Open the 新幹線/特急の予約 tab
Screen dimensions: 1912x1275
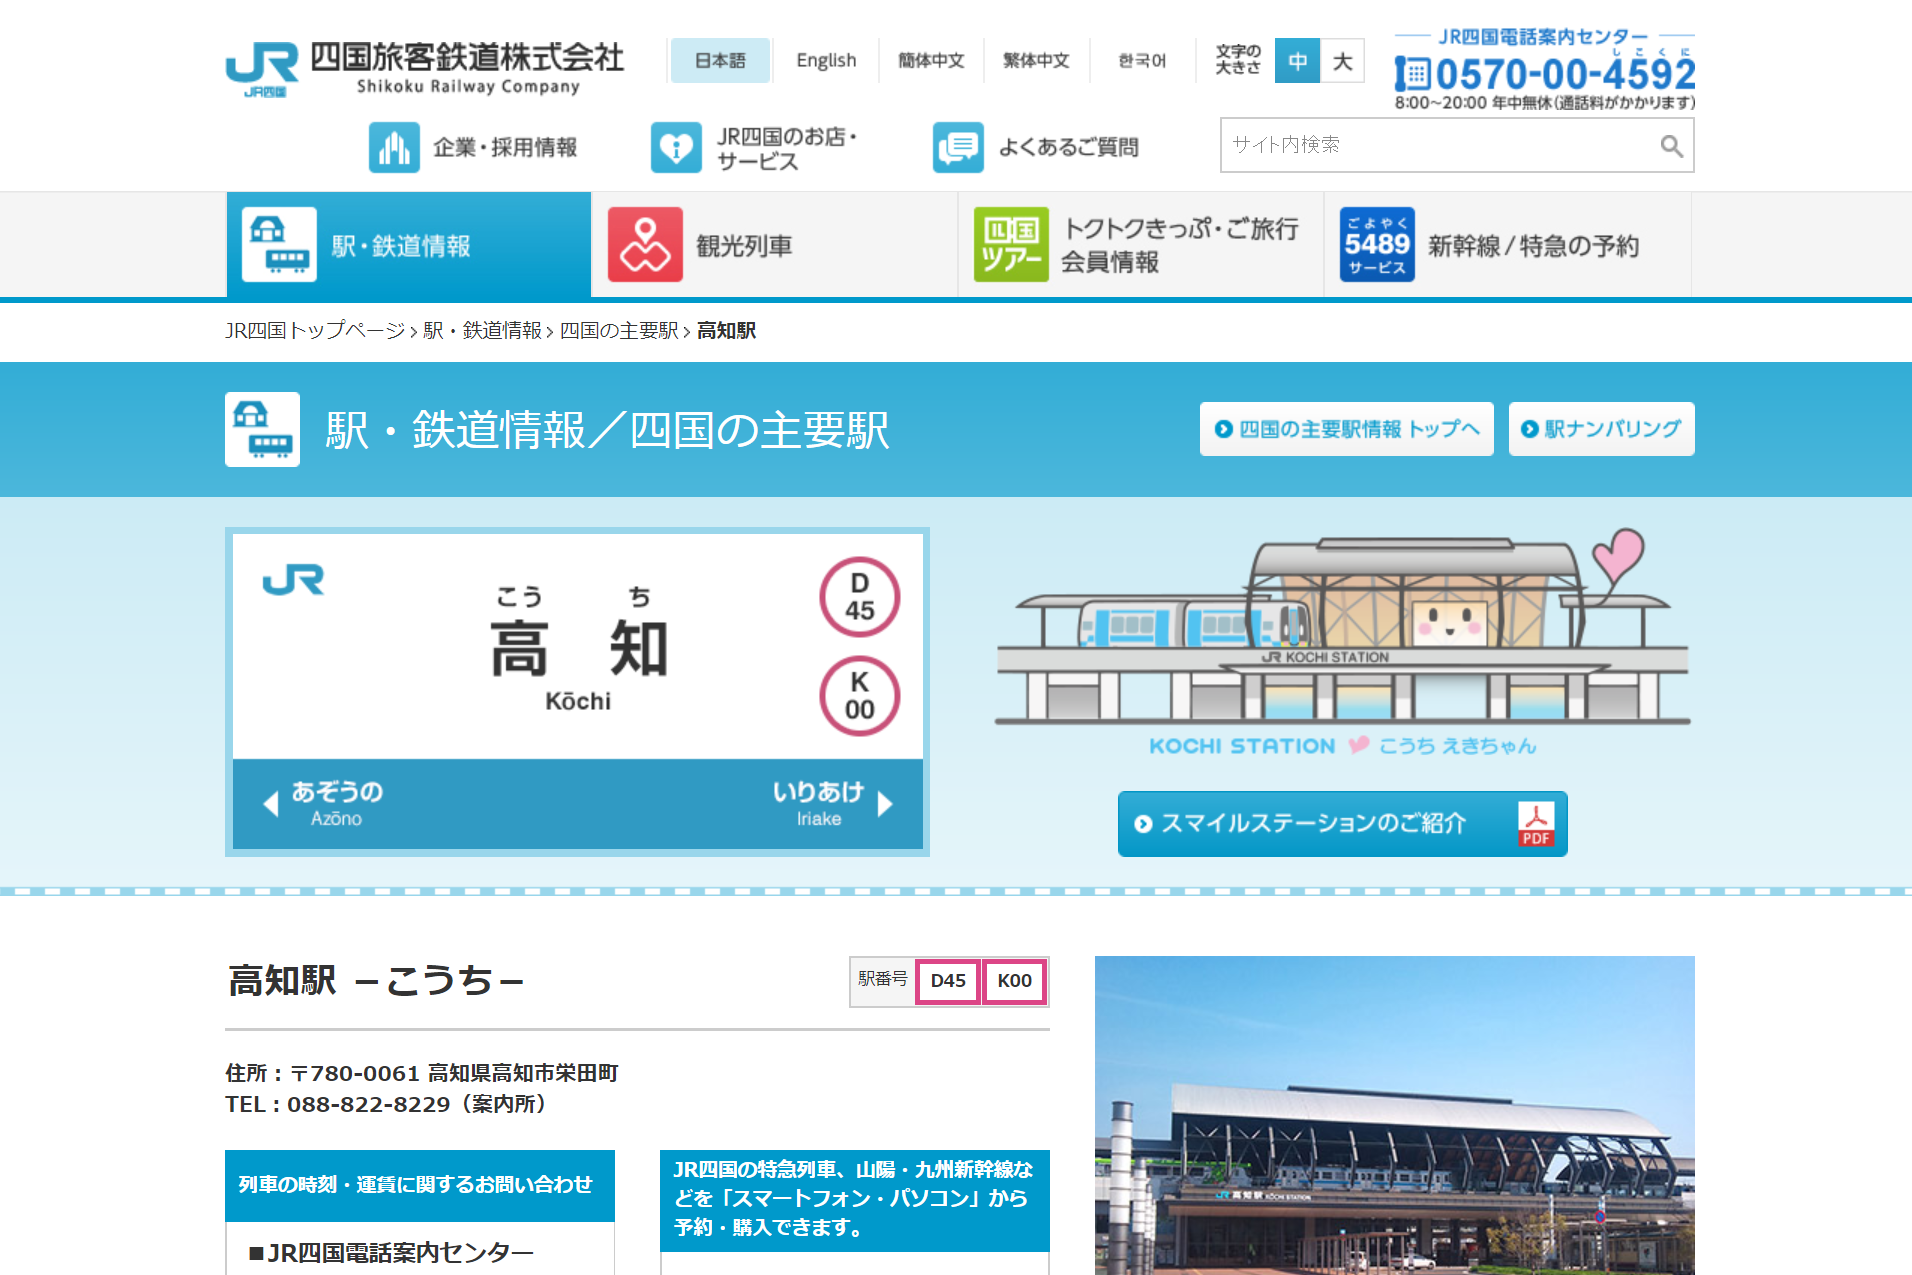coord(1507,245)
